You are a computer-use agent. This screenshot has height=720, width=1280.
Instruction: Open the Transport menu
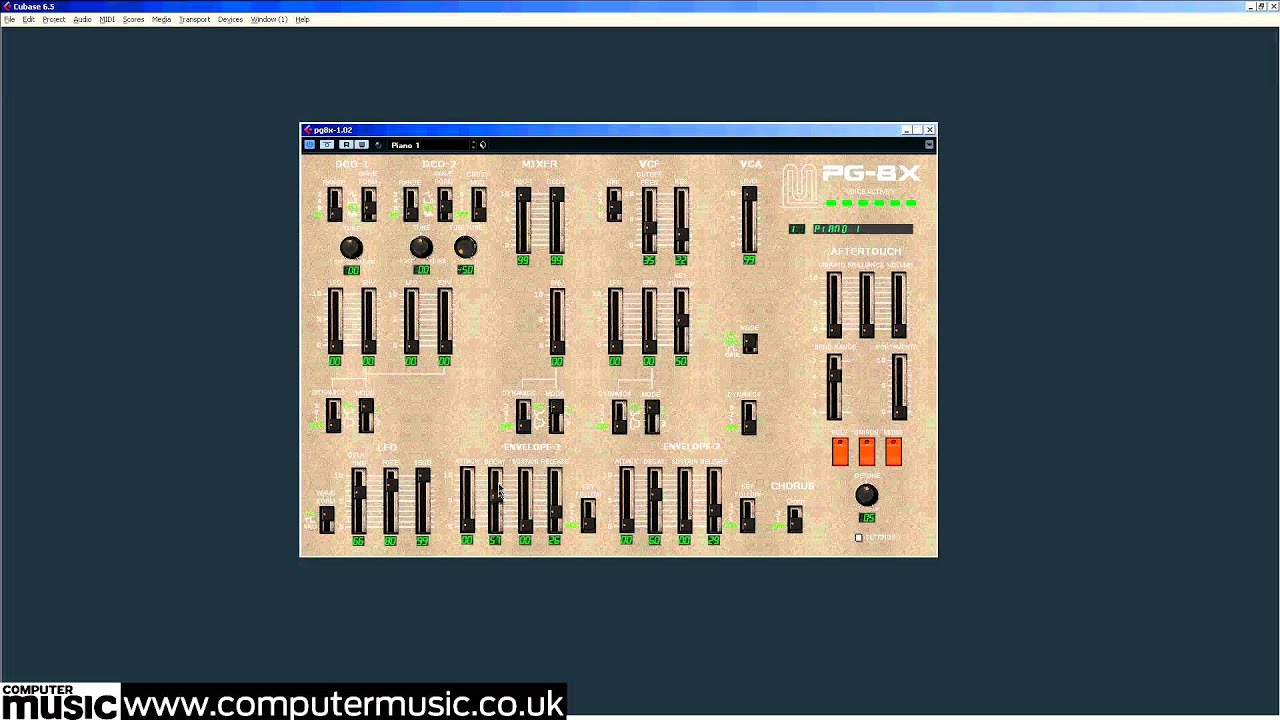tap(194, 19)
